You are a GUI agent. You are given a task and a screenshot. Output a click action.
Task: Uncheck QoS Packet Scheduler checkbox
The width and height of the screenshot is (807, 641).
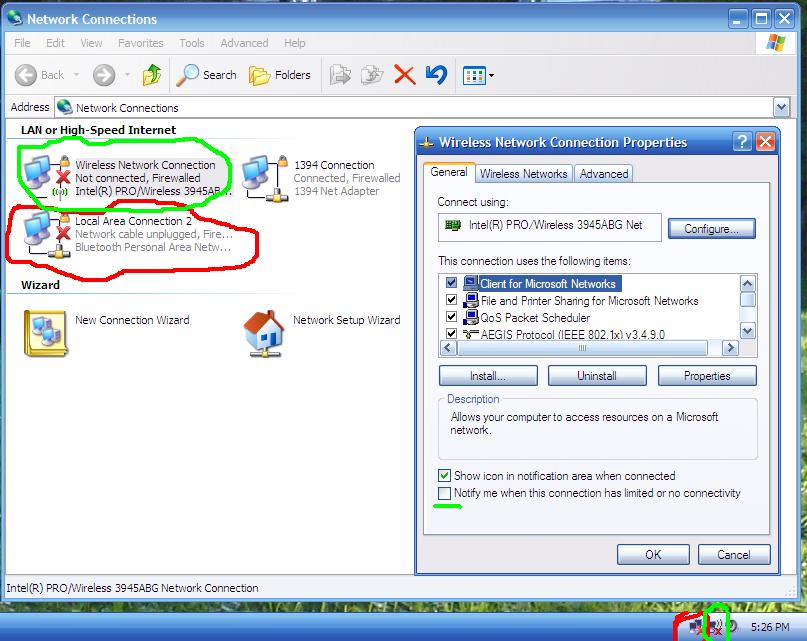(451, 317)
